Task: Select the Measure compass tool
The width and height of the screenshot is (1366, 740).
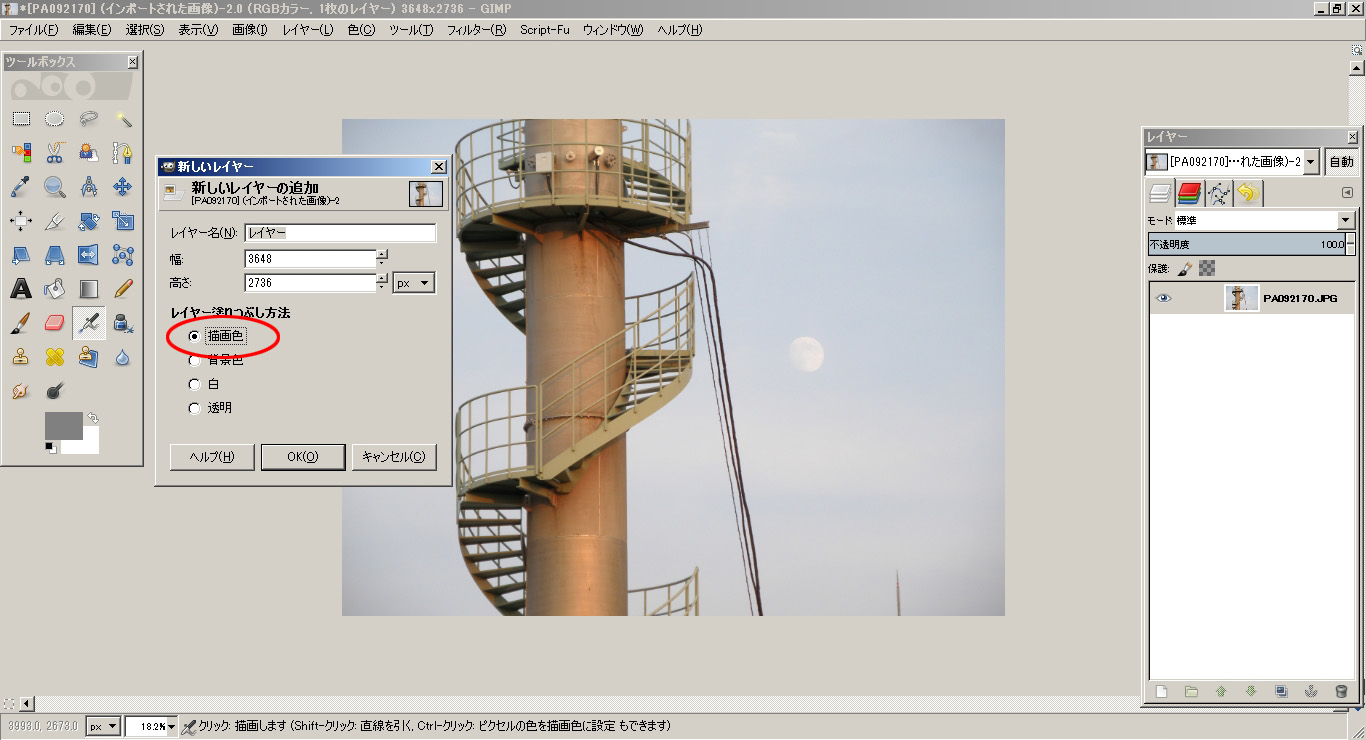Action: pos(89,187)
